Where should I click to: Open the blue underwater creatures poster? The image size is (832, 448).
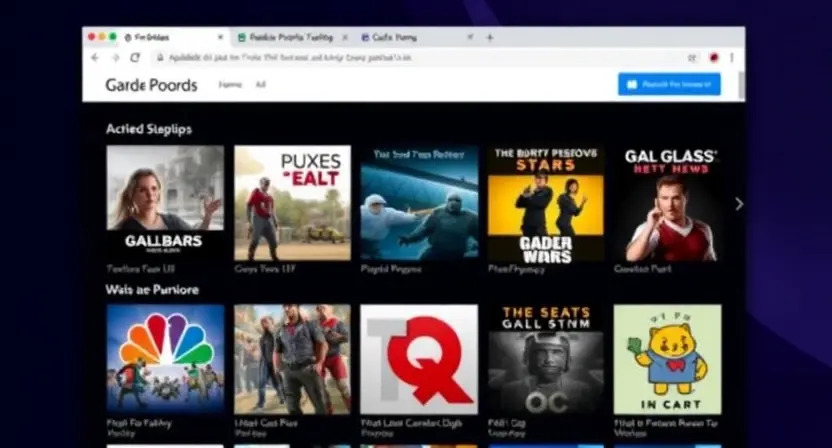pos(419,203)
